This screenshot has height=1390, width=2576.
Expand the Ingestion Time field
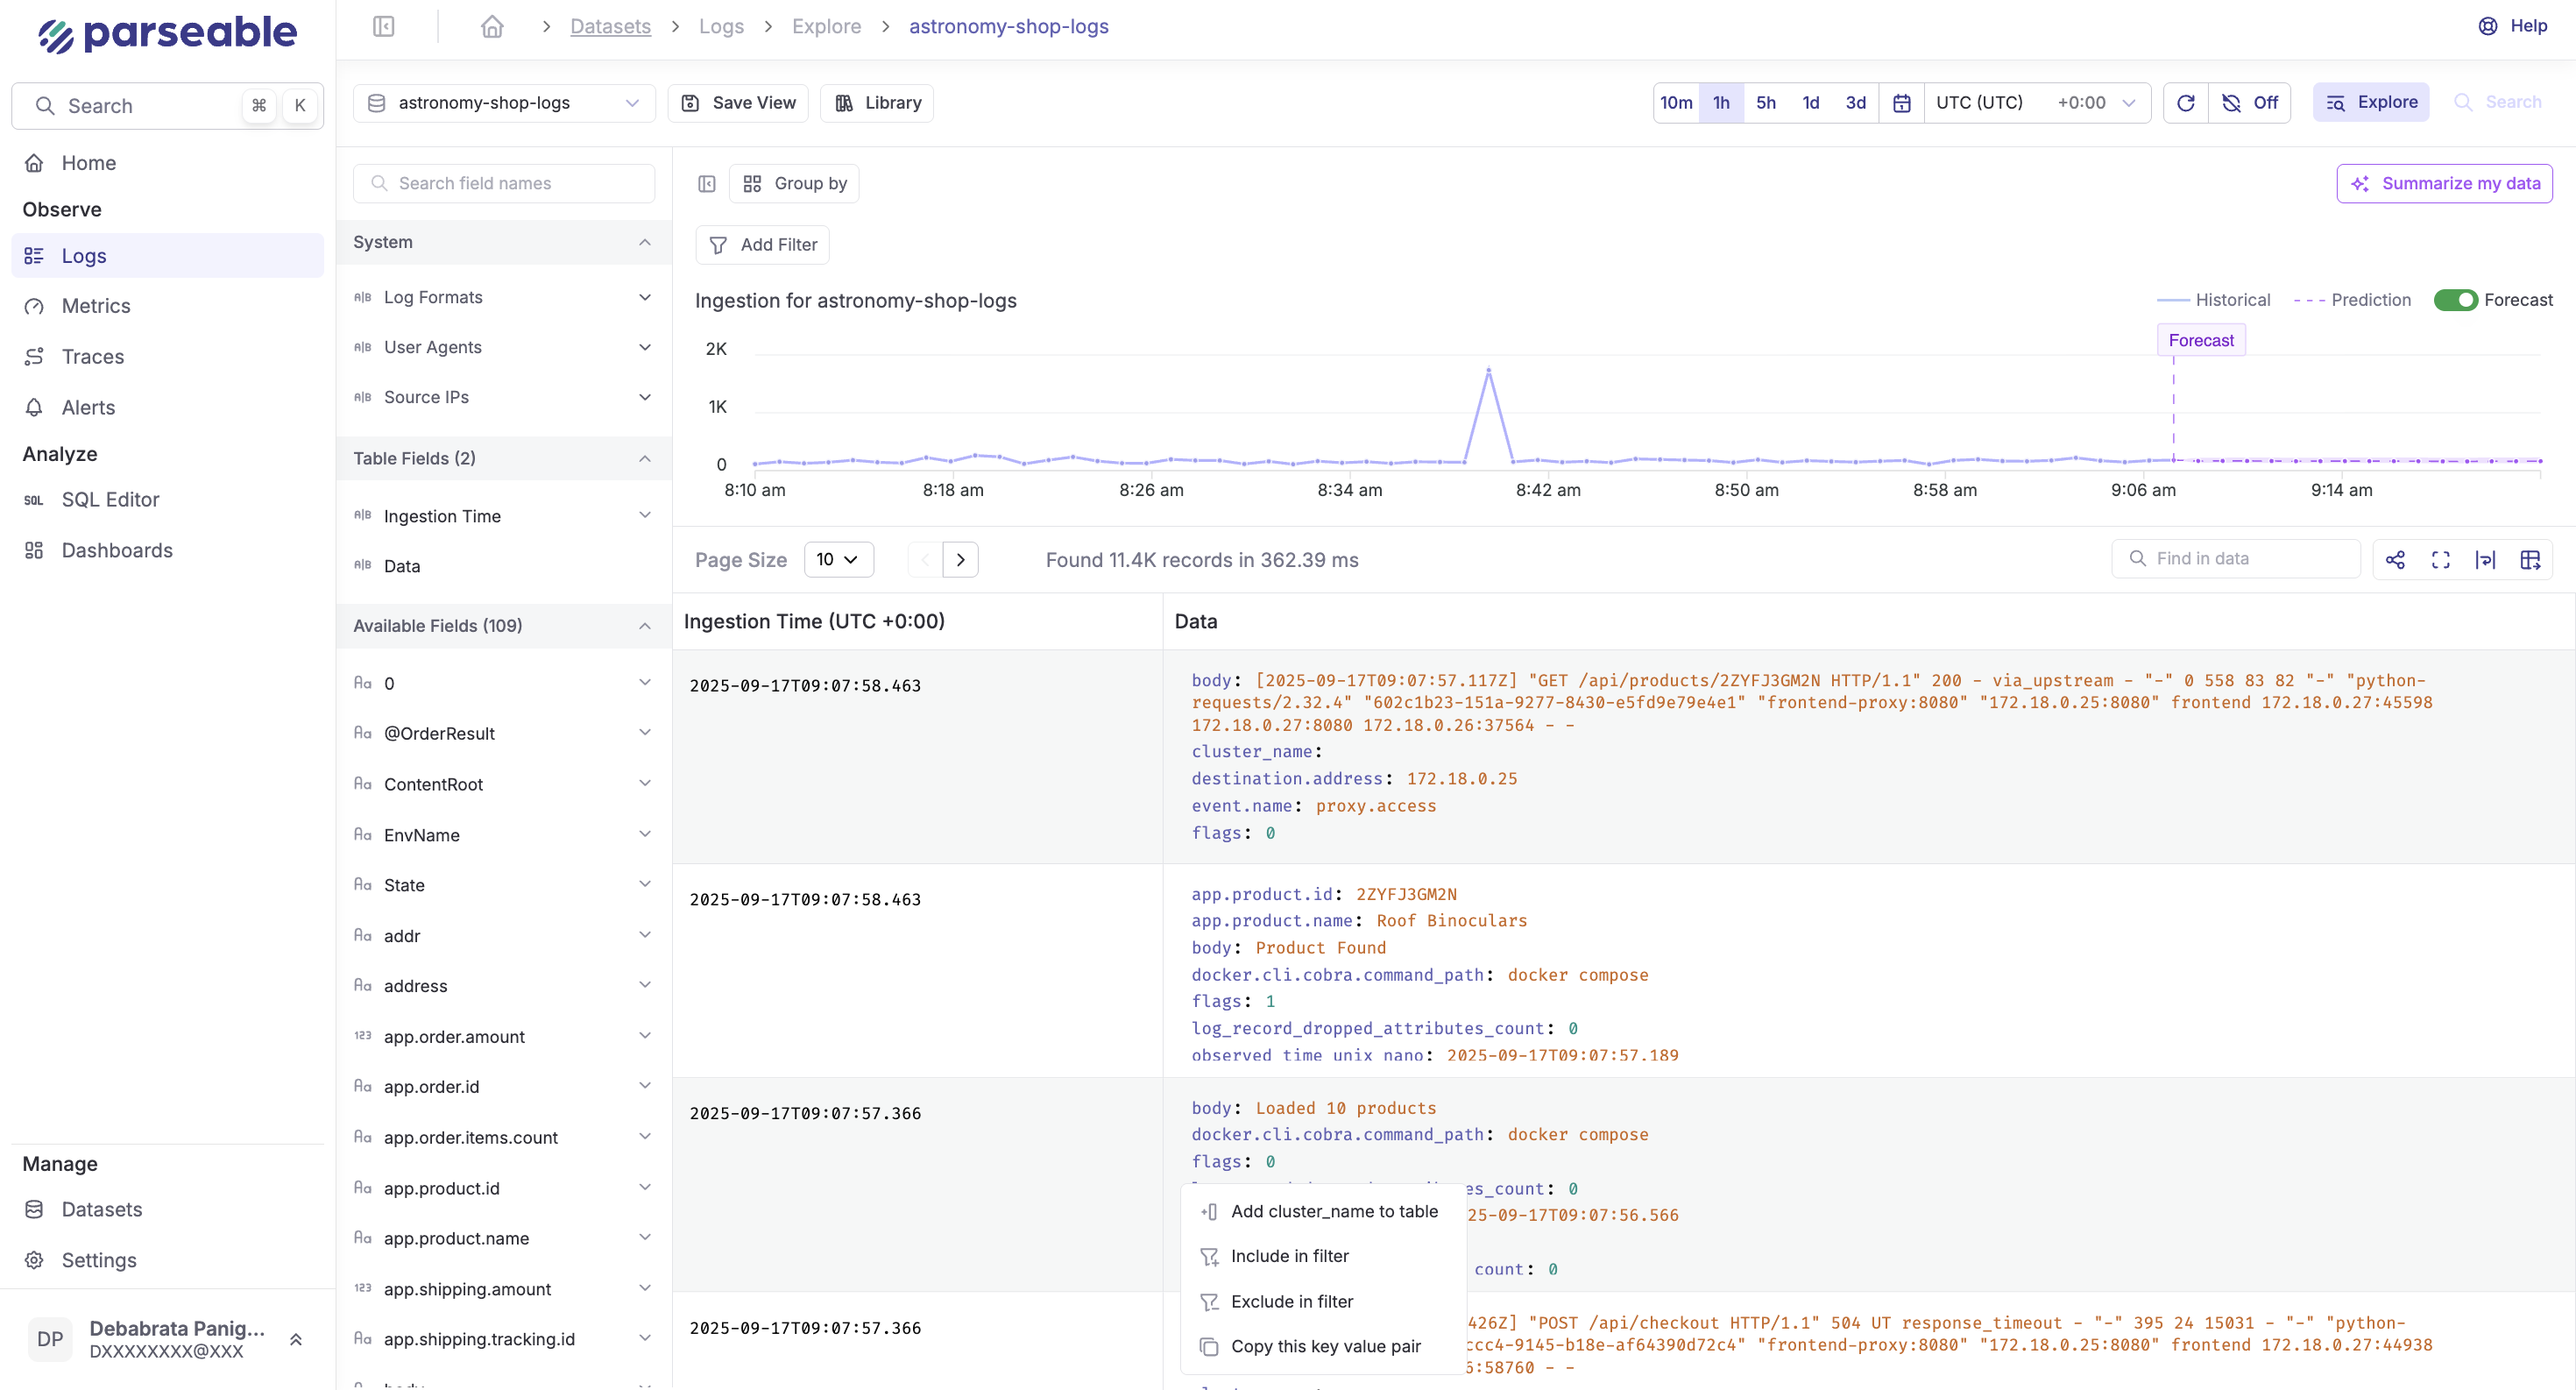click(645, 516)
